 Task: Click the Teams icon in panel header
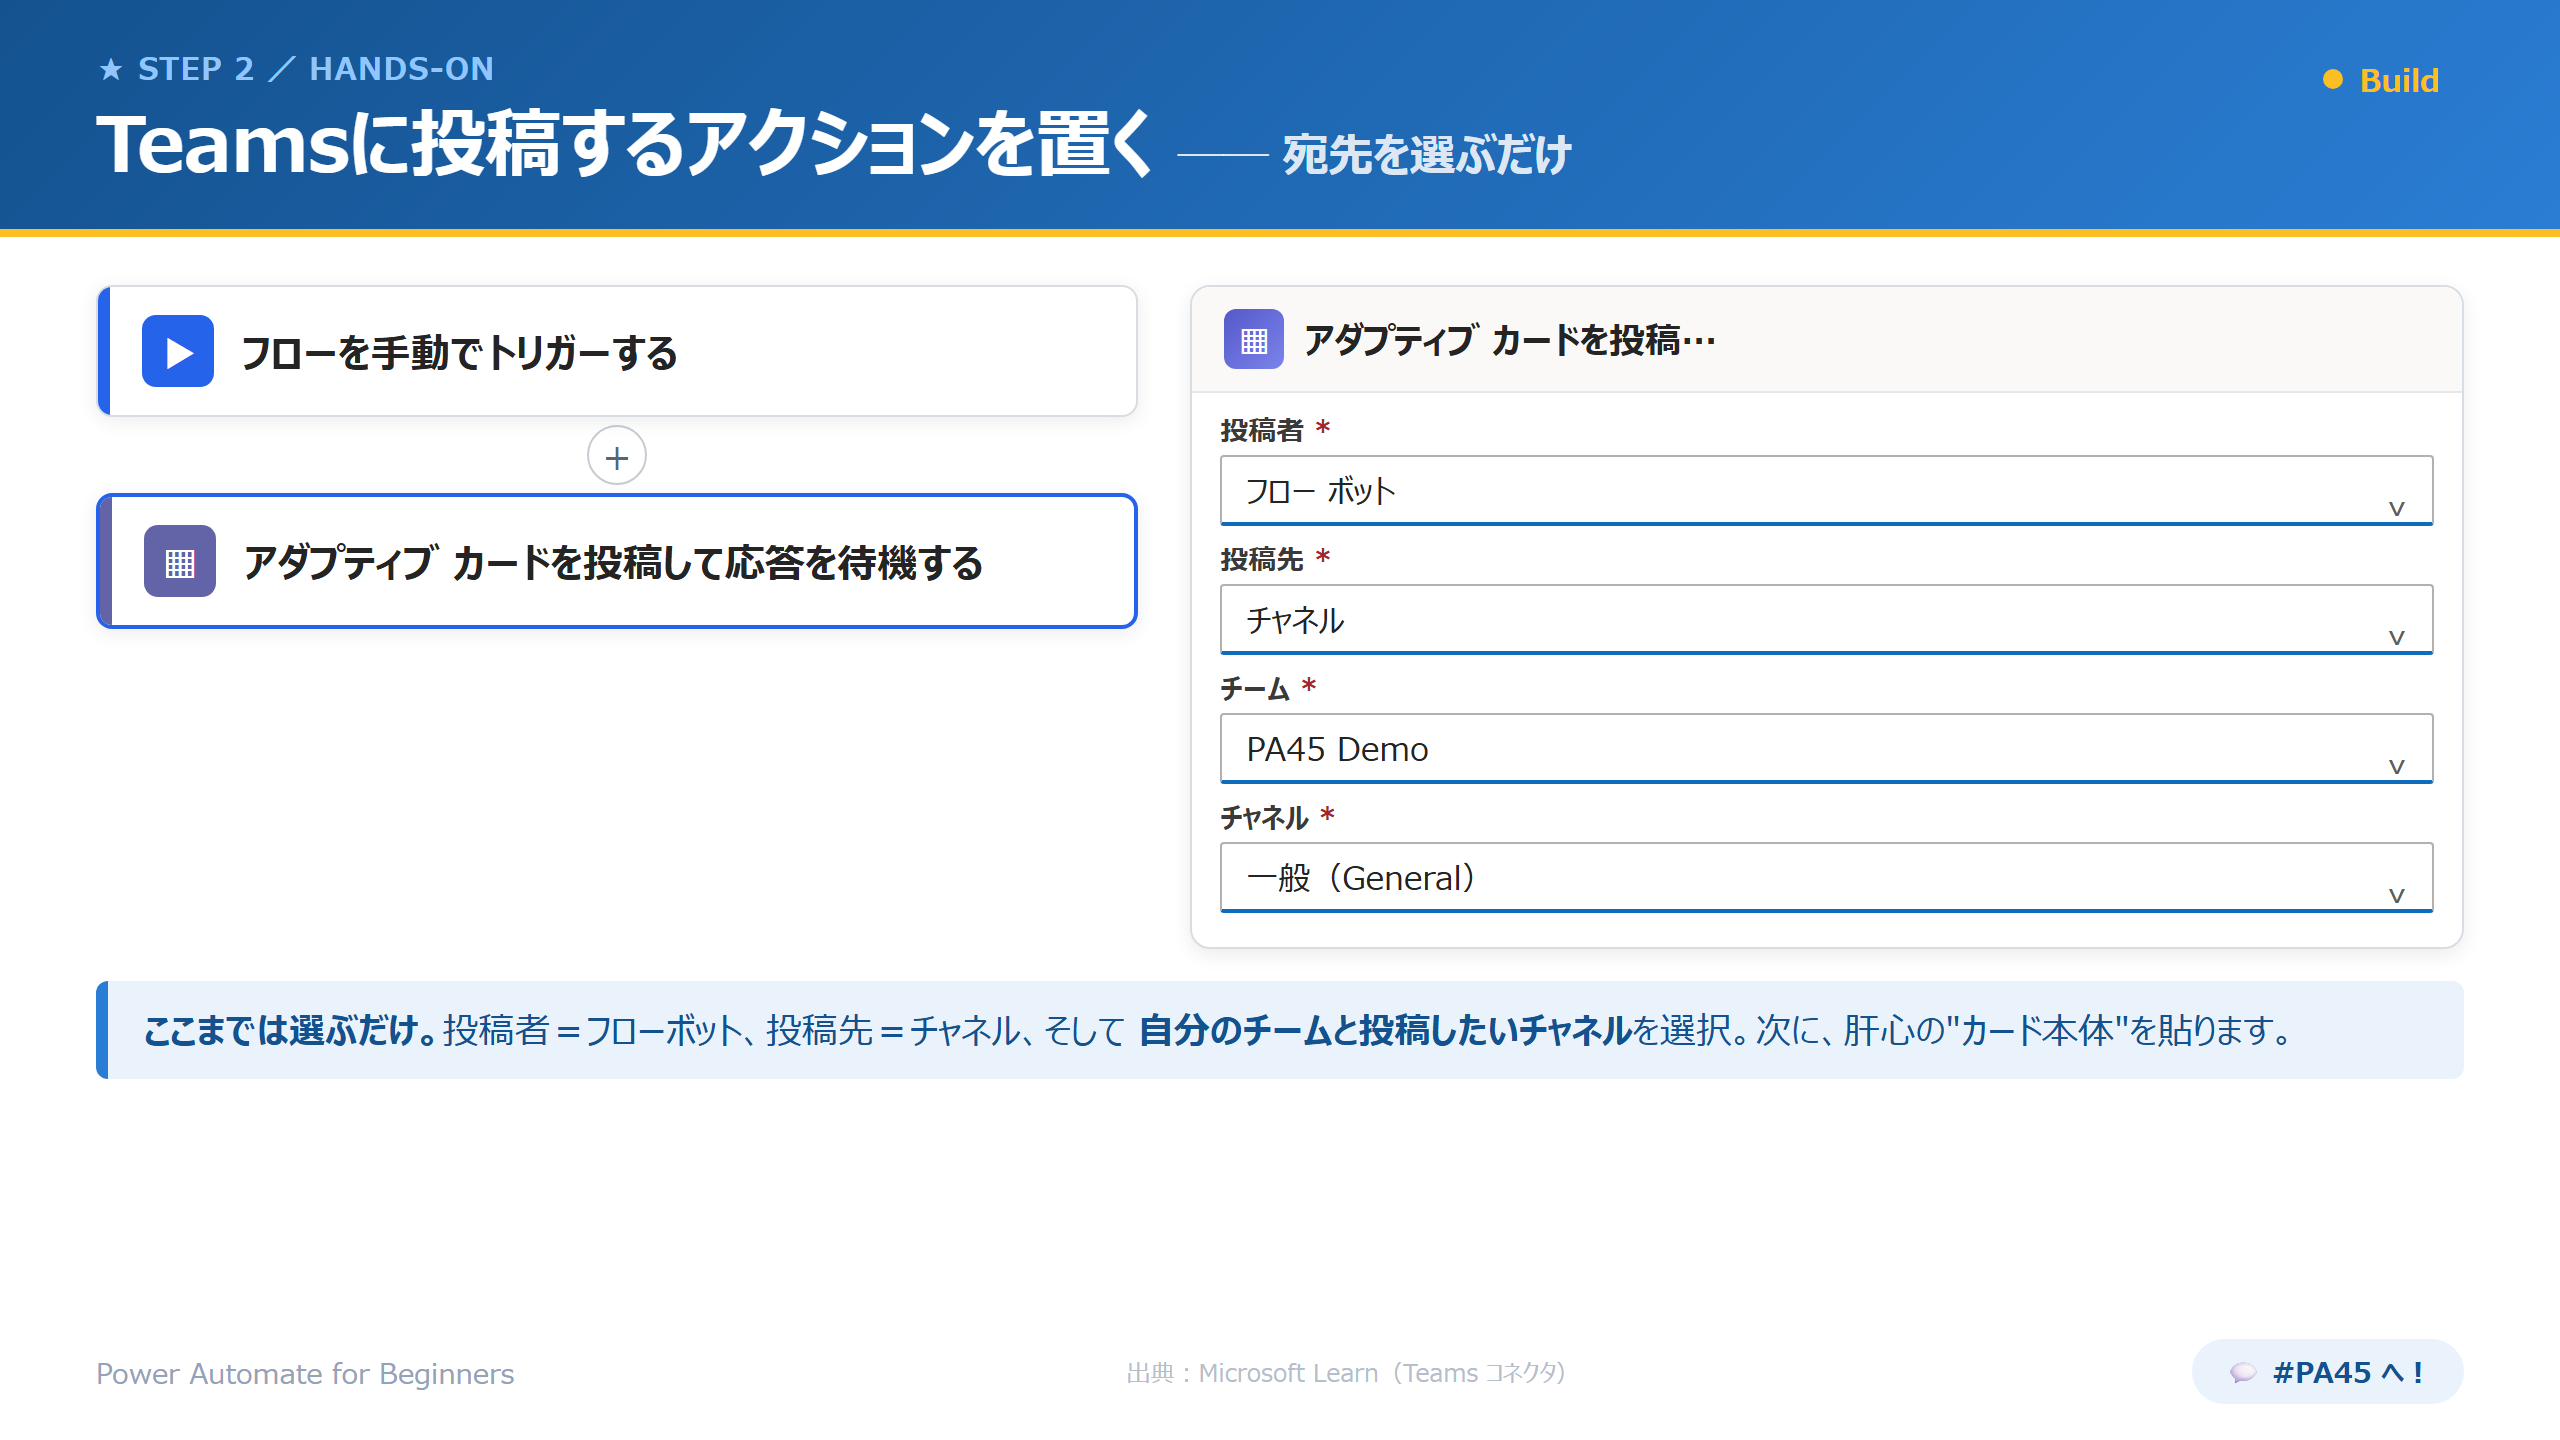[1254, 339]
